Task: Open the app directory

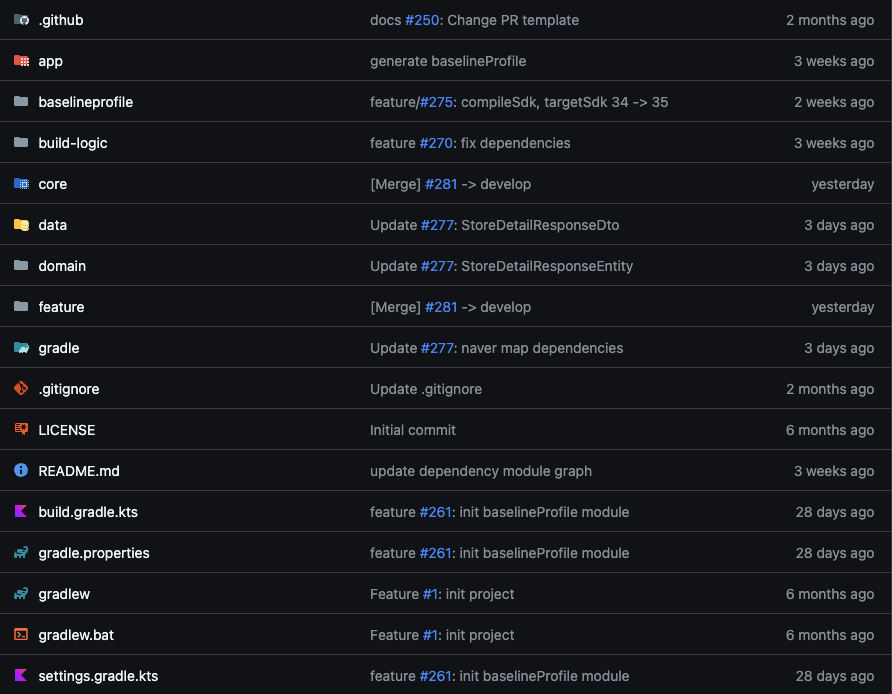Action: 51,61
